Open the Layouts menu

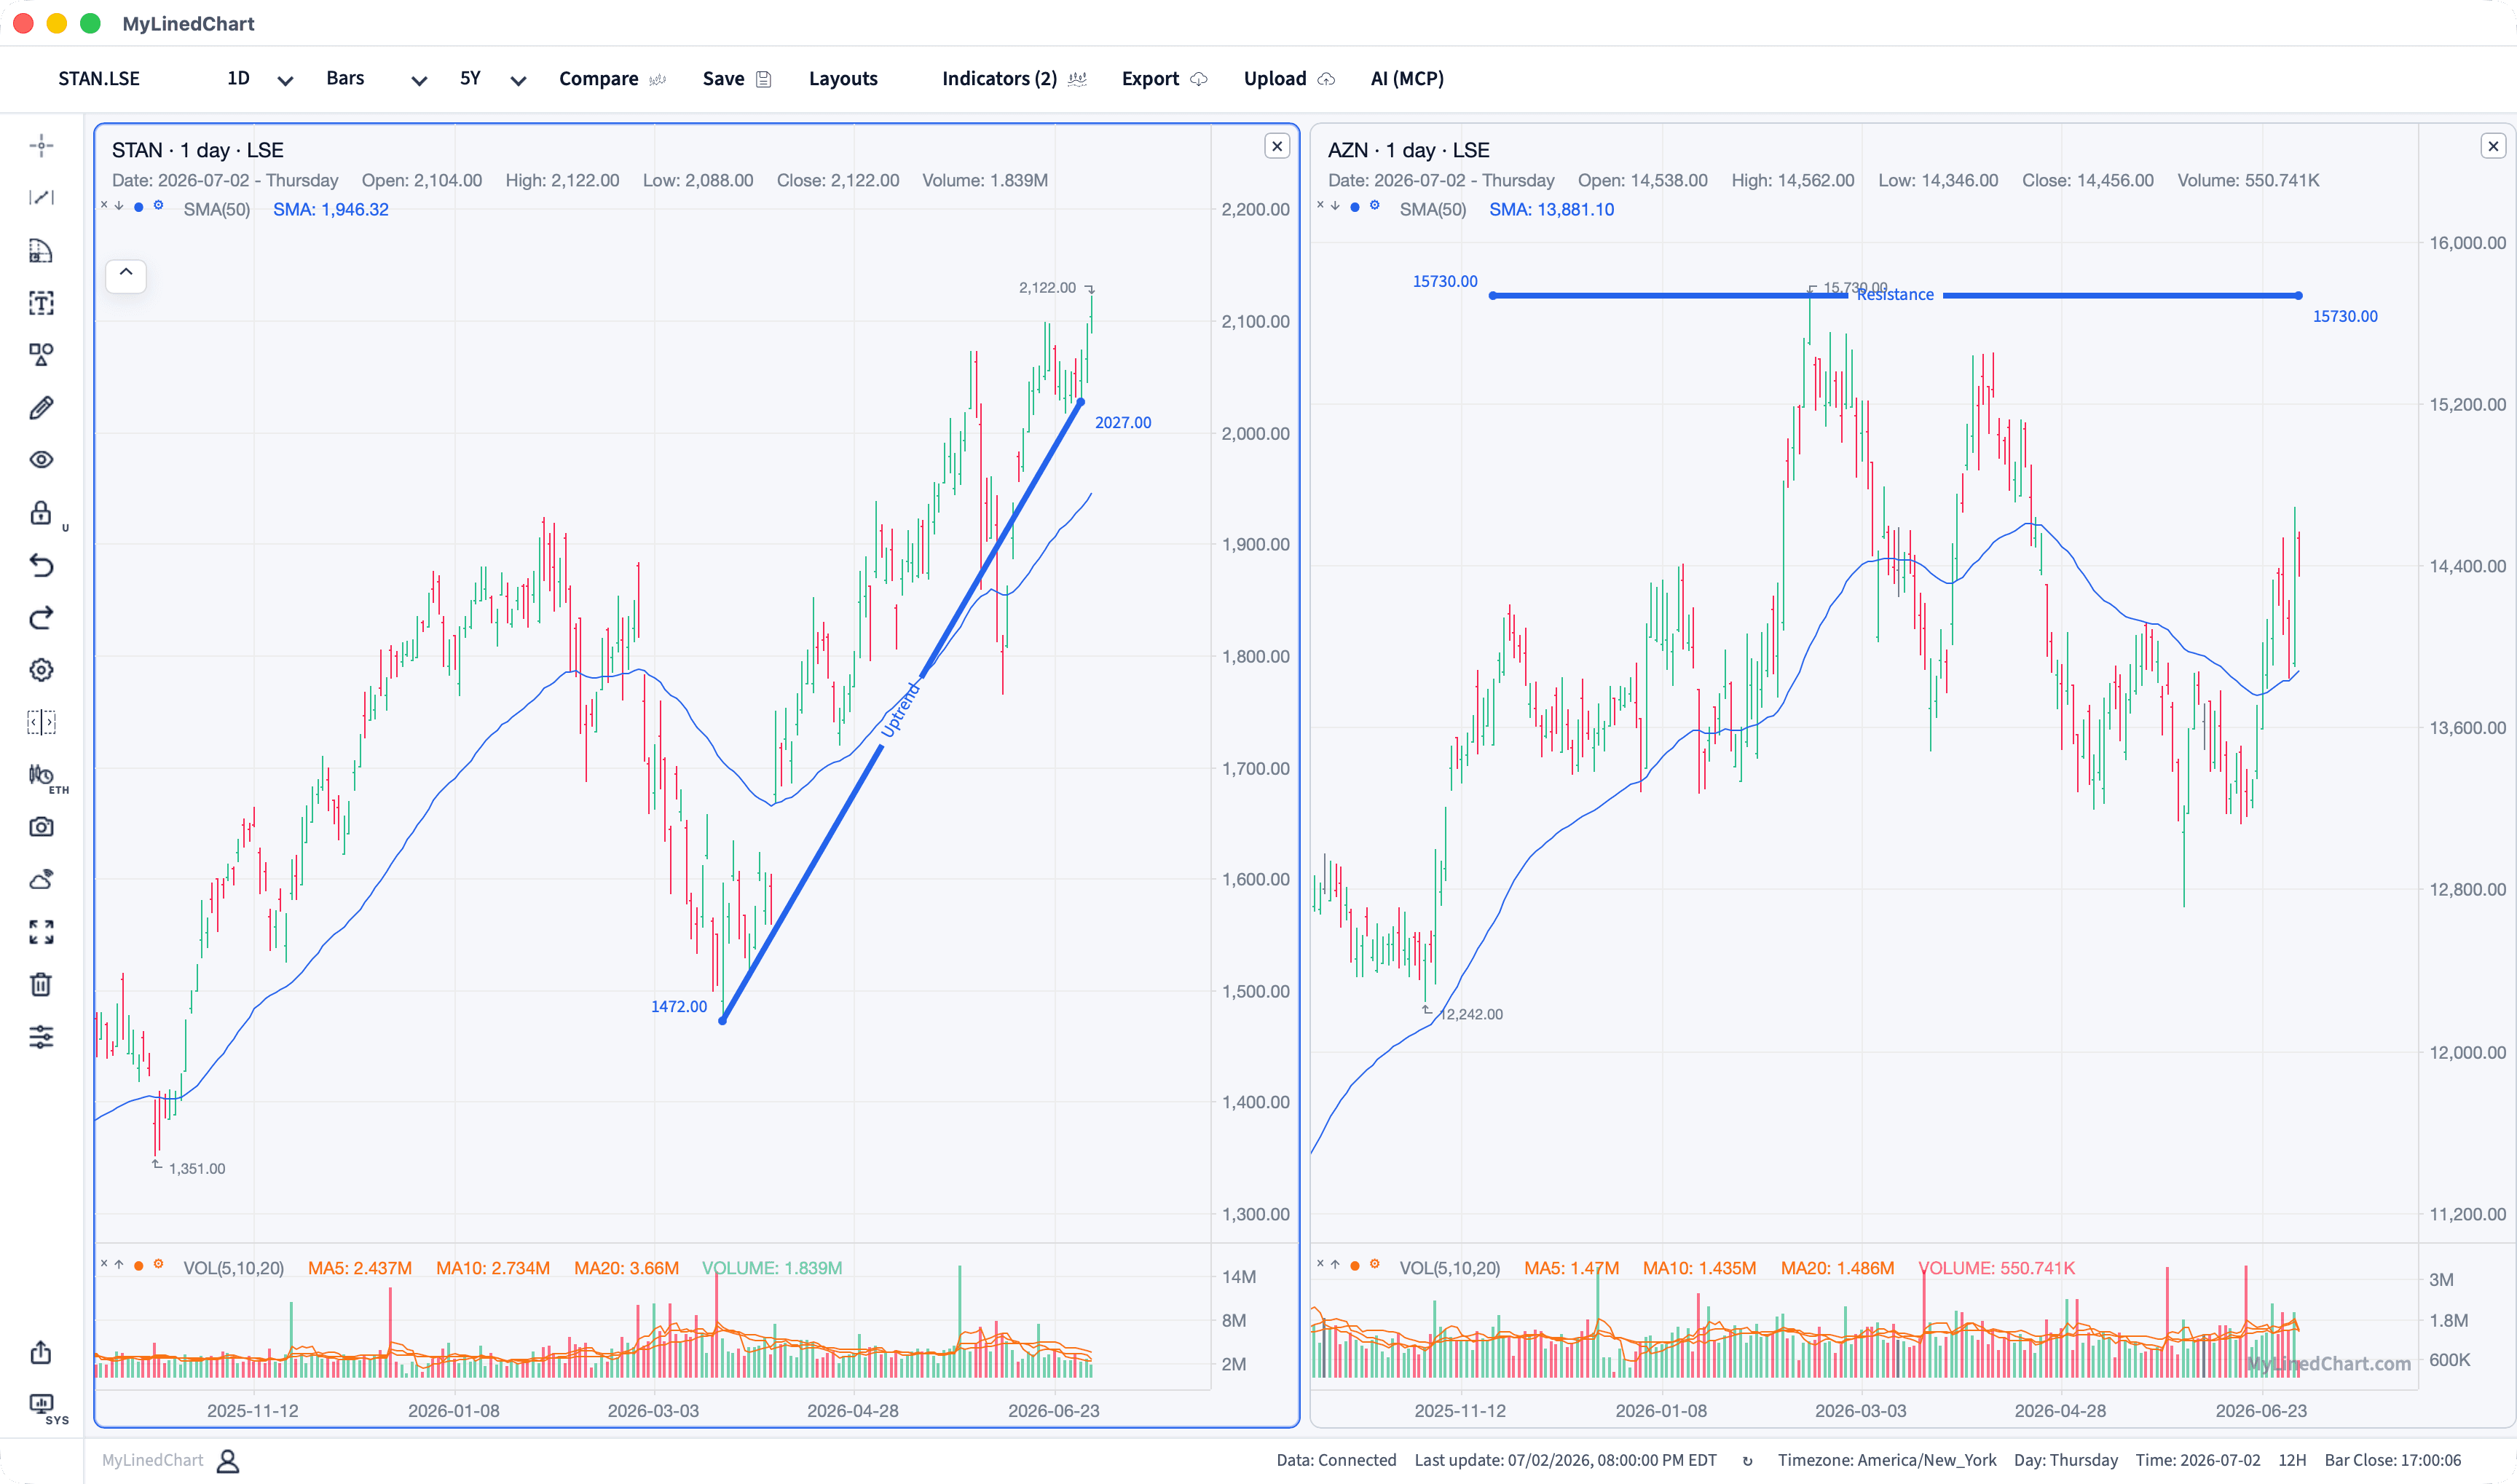click(x=843, y=79)
